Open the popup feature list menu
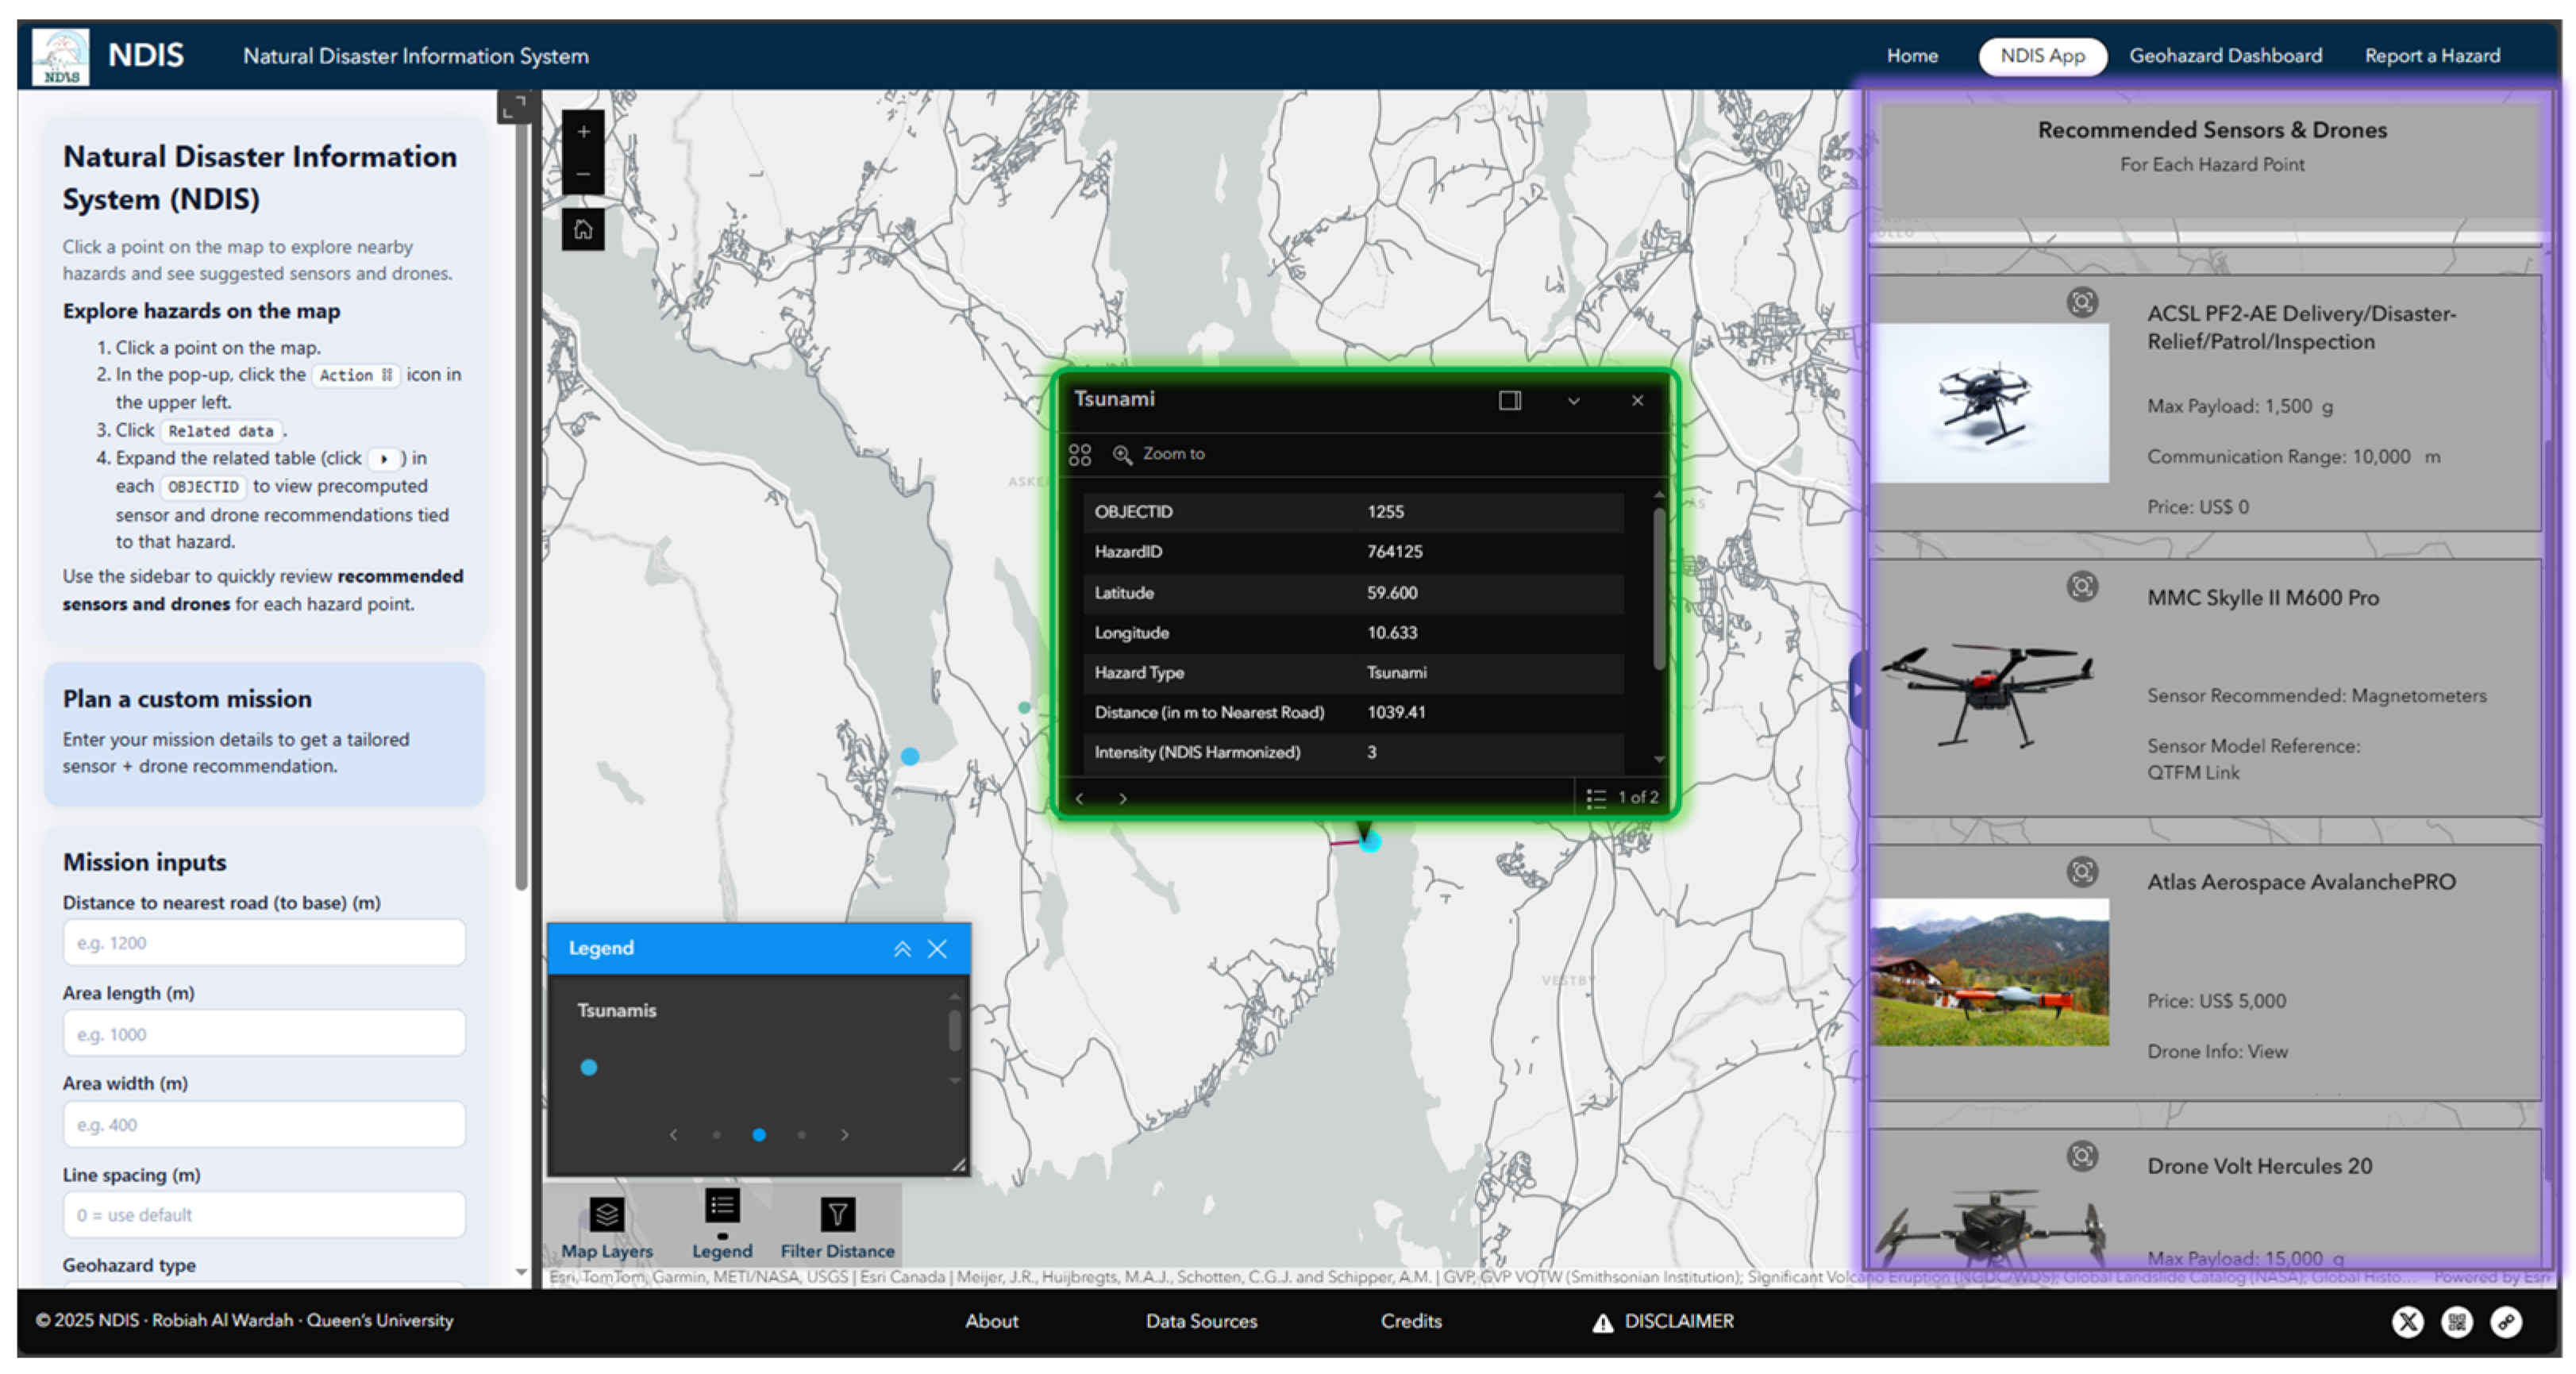The height and width of the screenshot is (1374, 2576). [x=1596, y=797]
